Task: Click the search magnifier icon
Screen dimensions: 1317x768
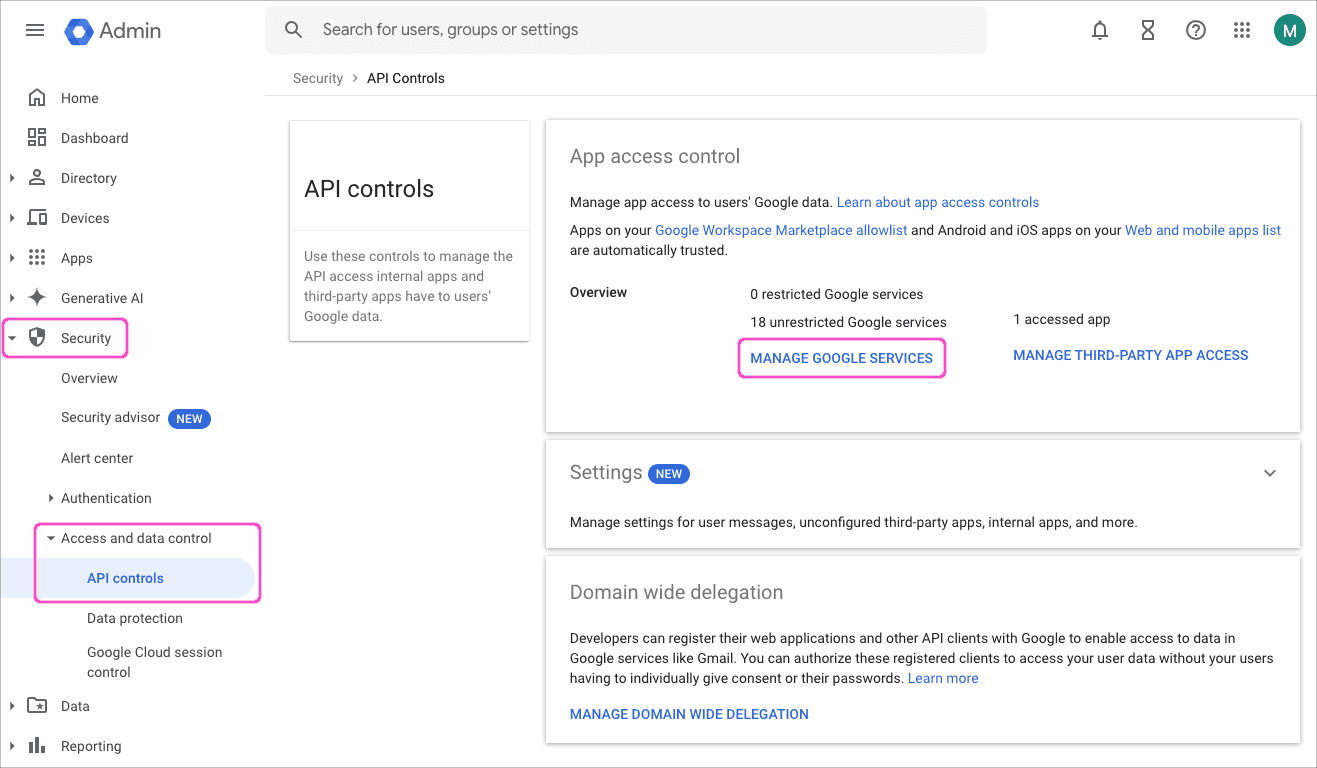Action: pos(293,29)
